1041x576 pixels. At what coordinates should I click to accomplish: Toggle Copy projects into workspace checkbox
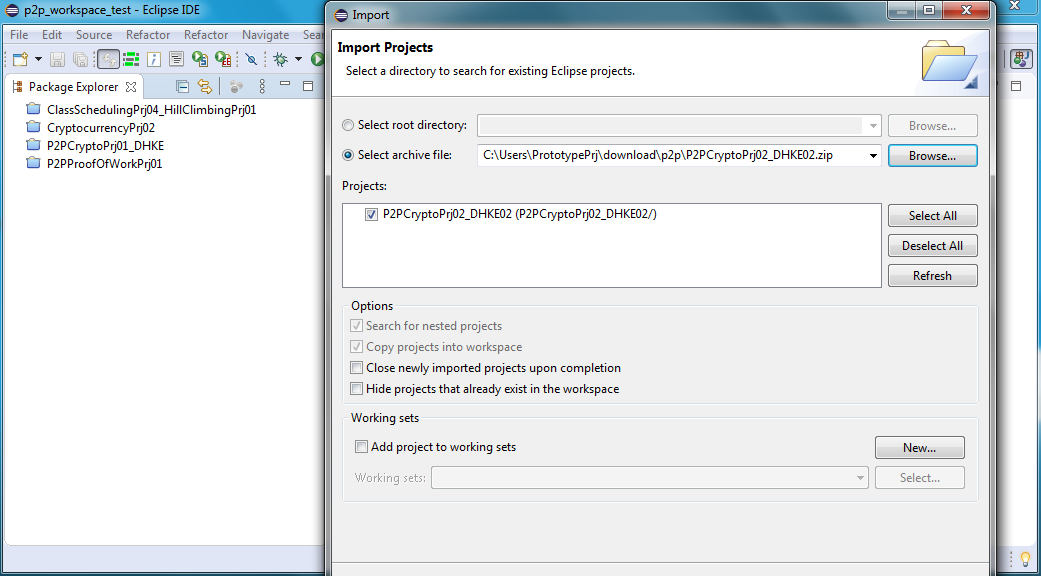(x=357, y=346)
